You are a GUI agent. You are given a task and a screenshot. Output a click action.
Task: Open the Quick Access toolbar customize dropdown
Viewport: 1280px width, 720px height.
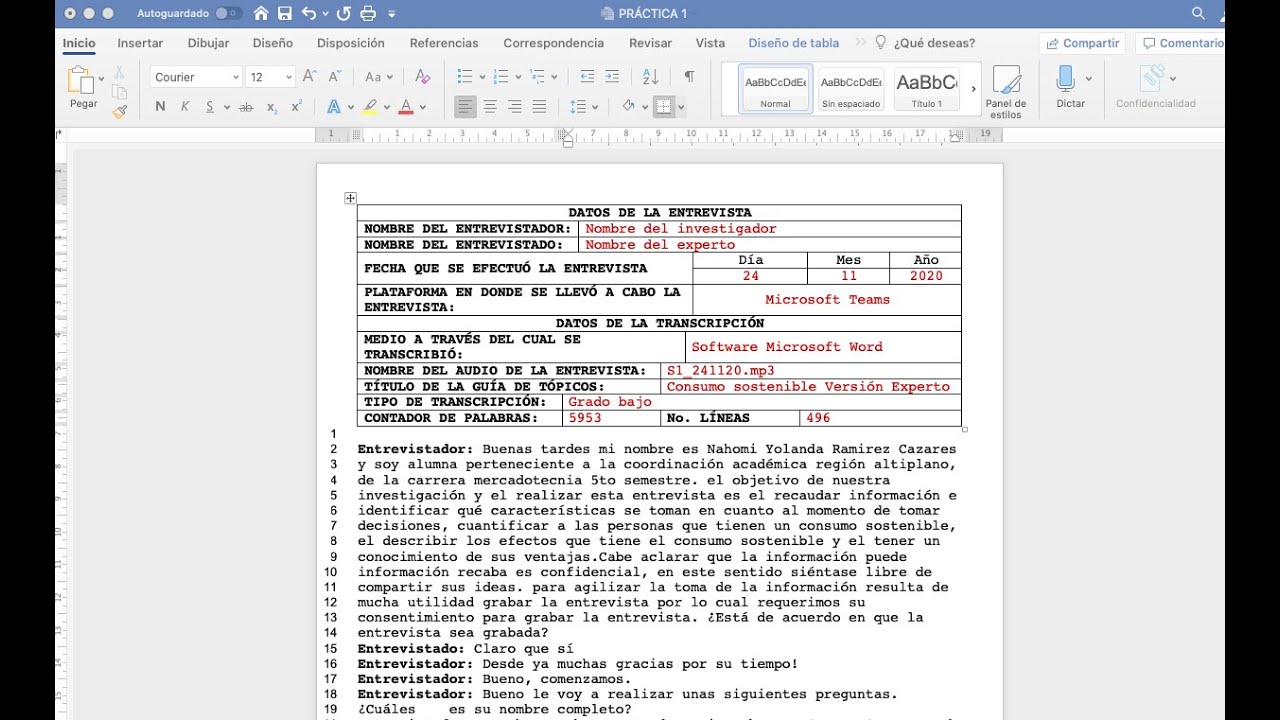[391, 14]
